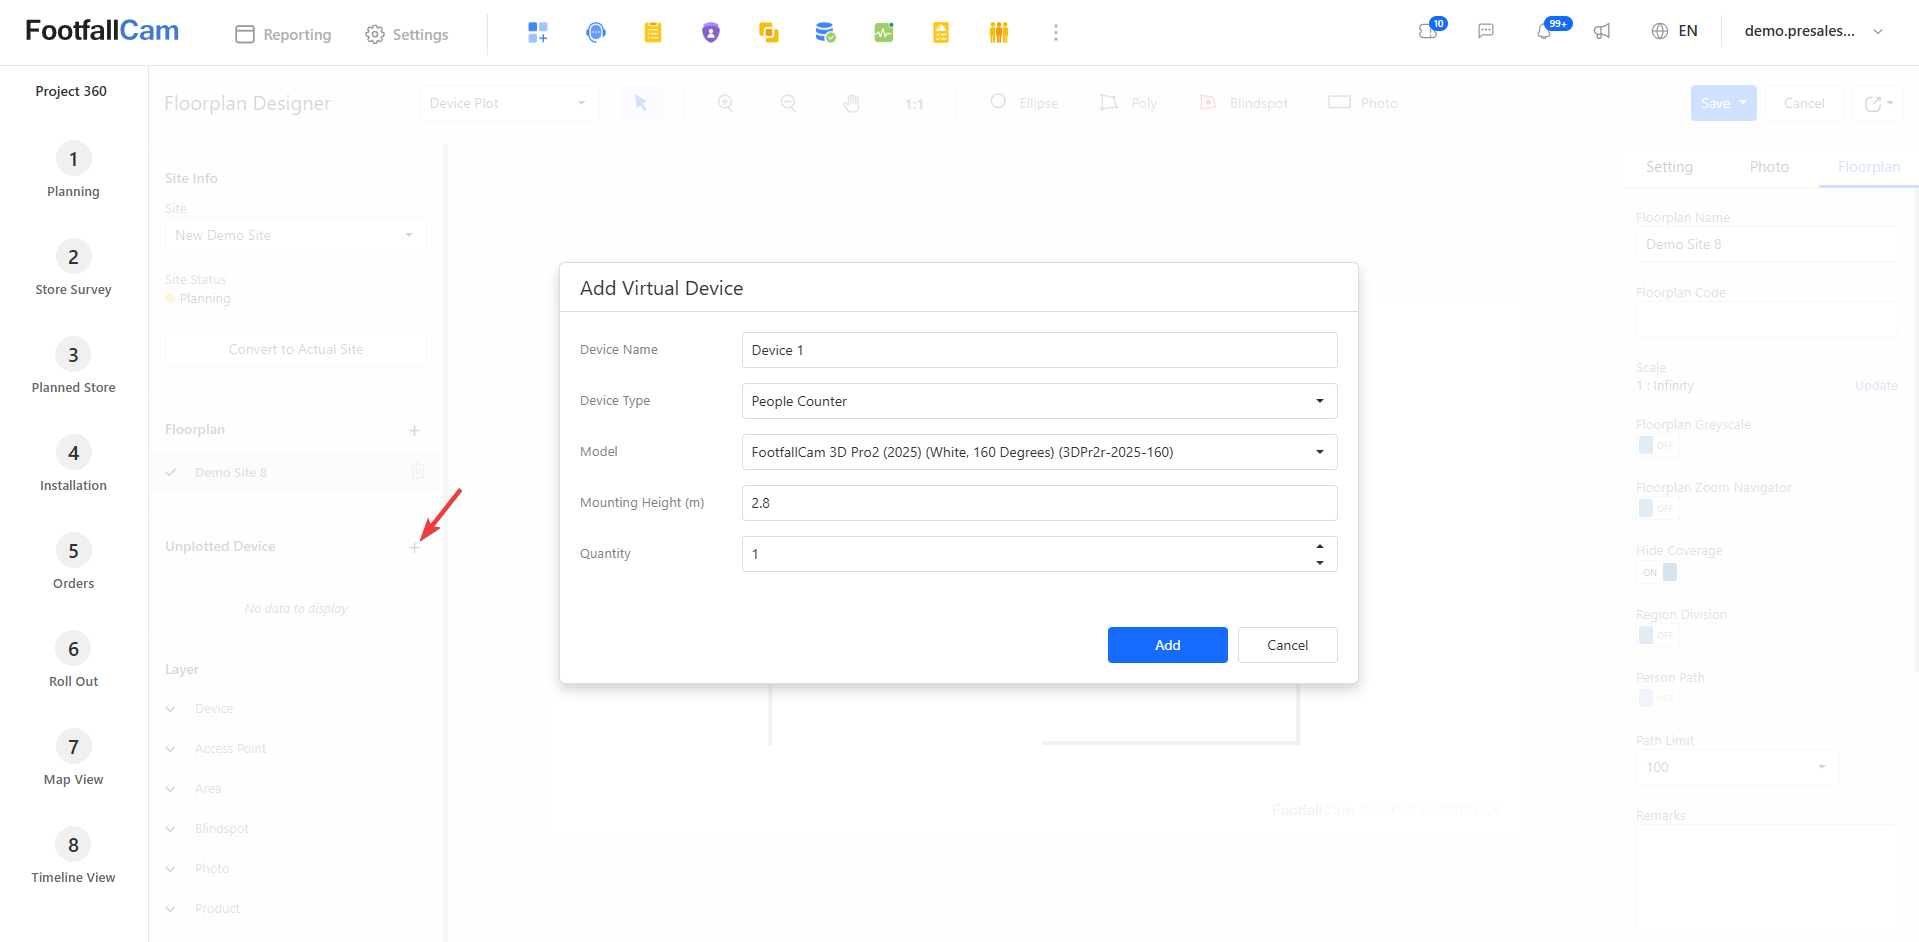Select the Poly drawing tool
1919x942 pixels.
tap(1128, 103)
